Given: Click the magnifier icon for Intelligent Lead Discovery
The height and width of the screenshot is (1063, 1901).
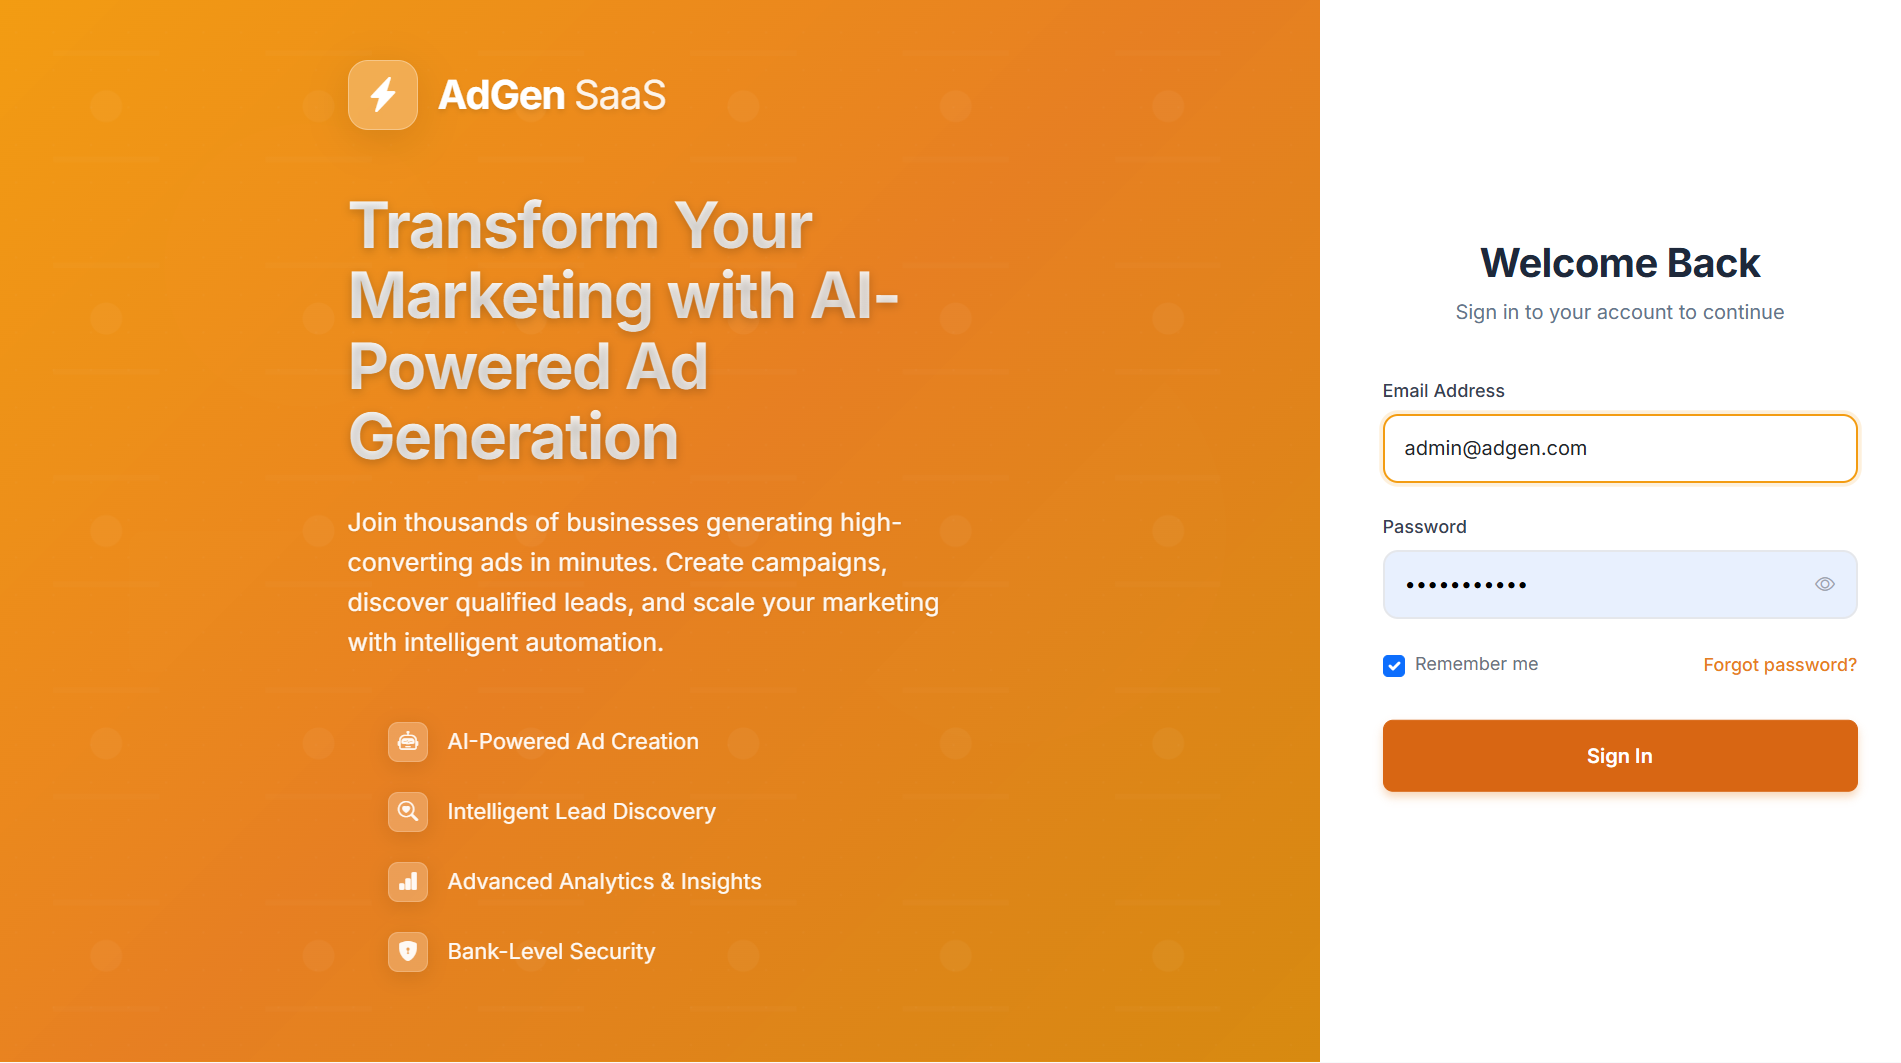Looking at the screenshot, I should click(x=408, y=812).
